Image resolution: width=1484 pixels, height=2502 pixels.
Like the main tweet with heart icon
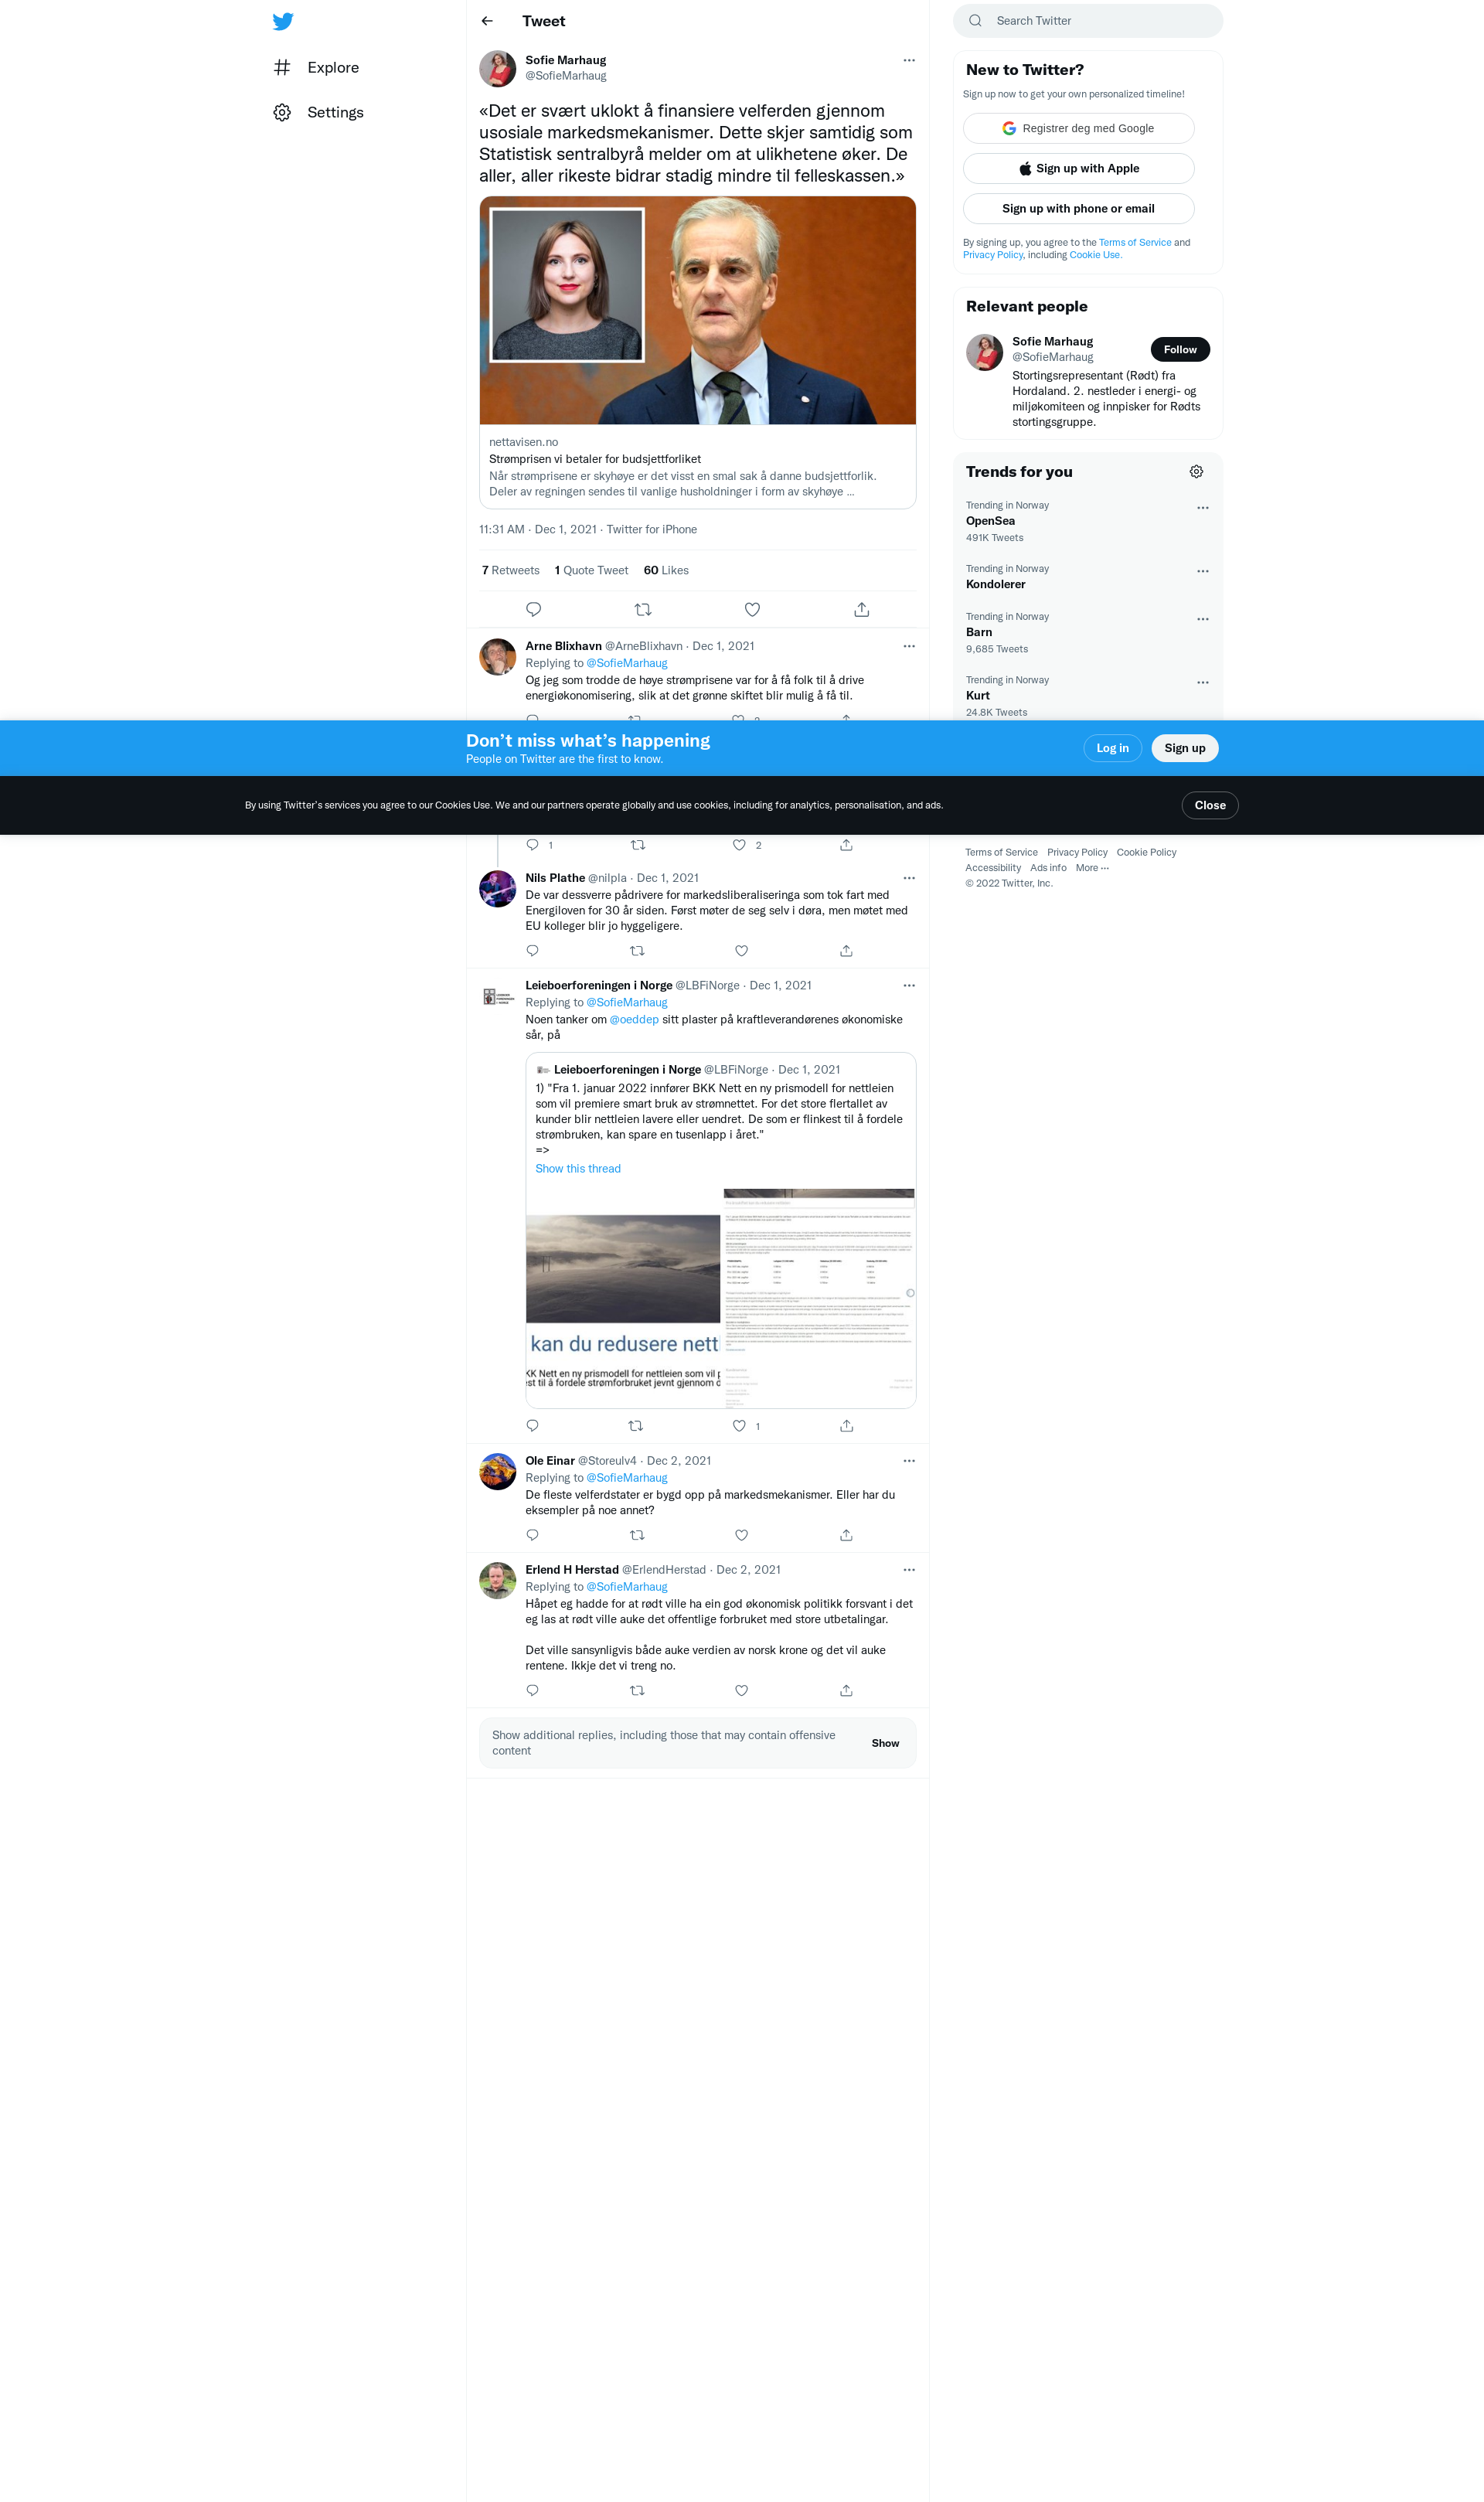coord(752,609)
